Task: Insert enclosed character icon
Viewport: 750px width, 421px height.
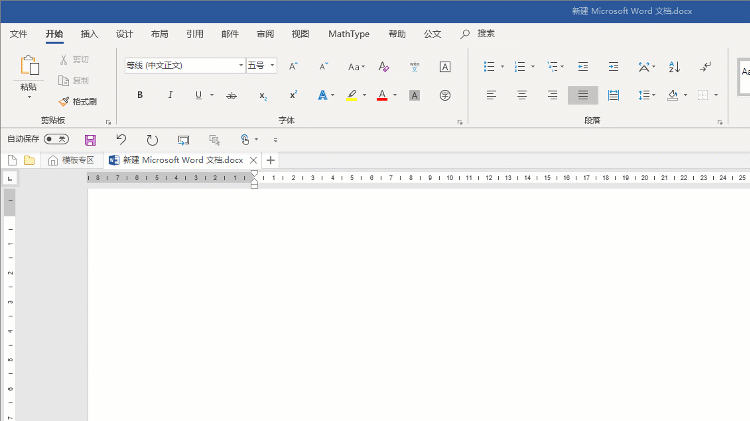Action: tap(445, 95)
